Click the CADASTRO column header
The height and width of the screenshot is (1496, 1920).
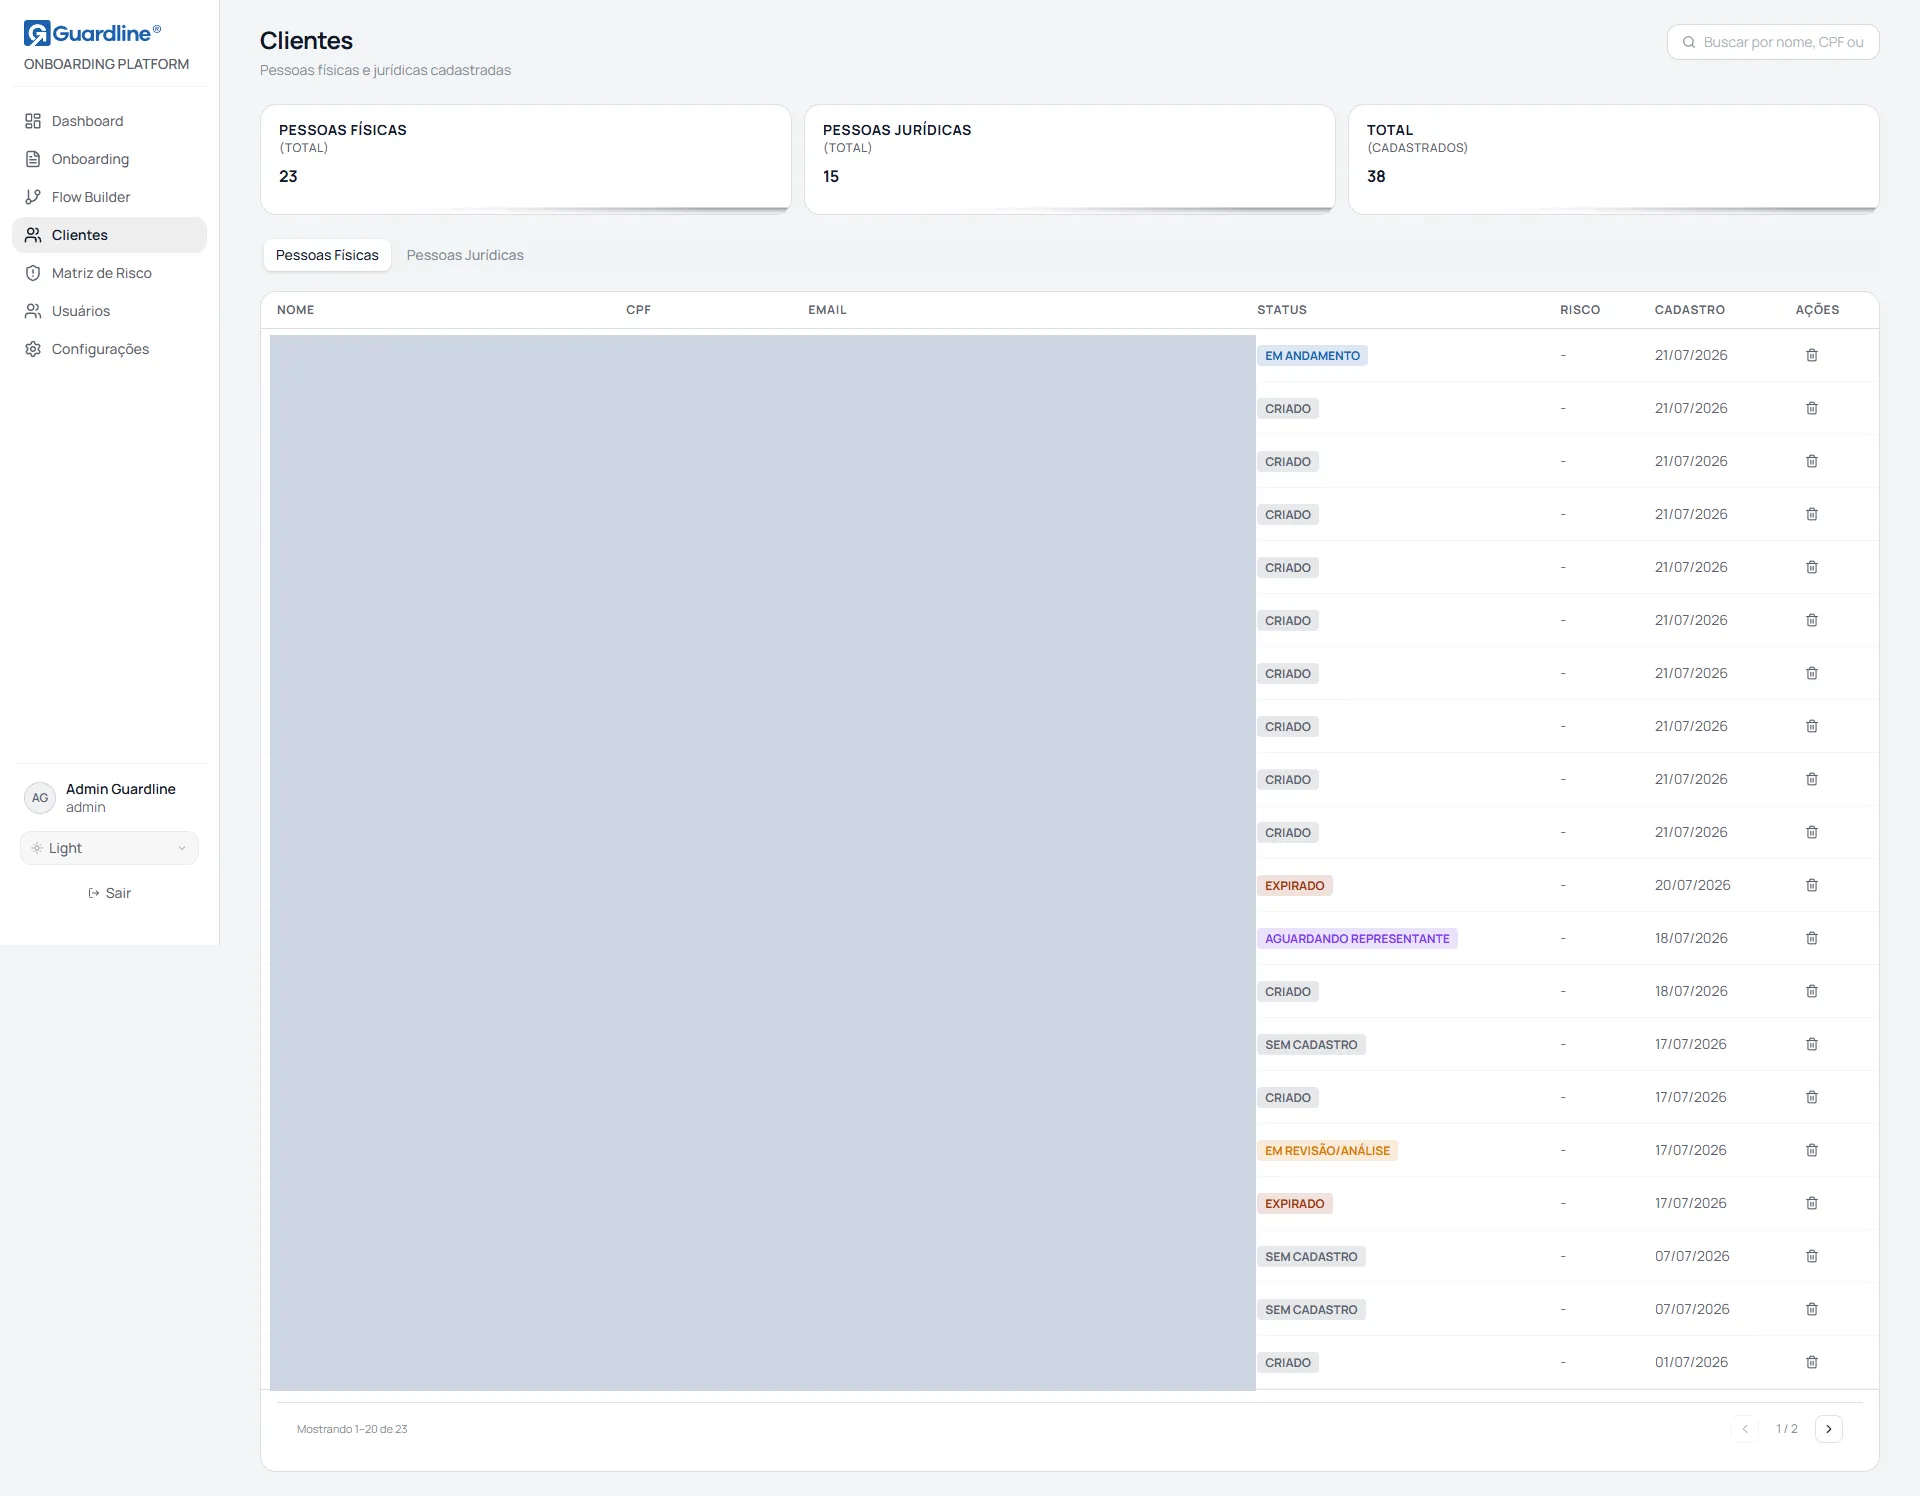[x=1690, y=310]
